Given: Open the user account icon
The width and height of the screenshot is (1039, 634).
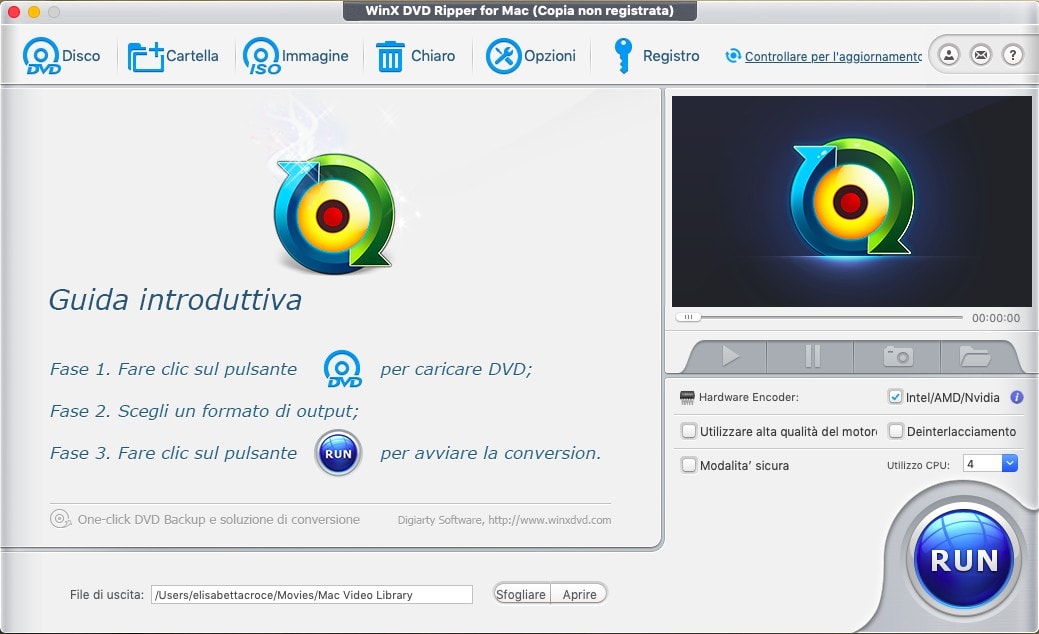Looking at the screenshot, I should tap(949, 55).
